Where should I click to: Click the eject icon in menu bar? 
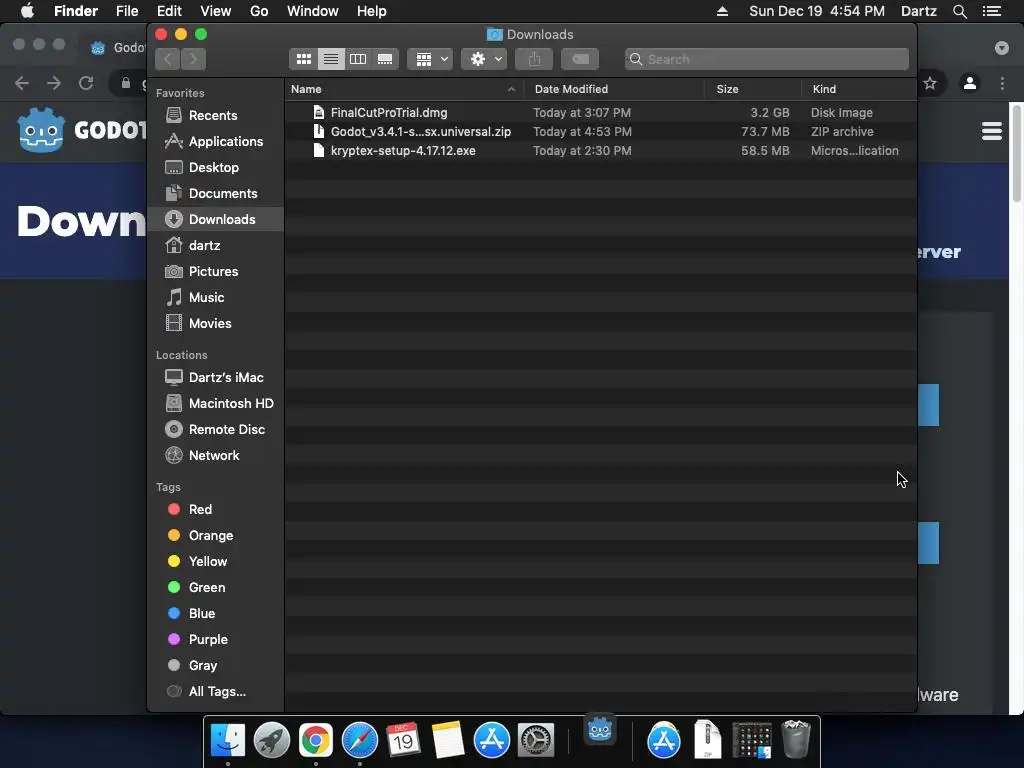722,11
